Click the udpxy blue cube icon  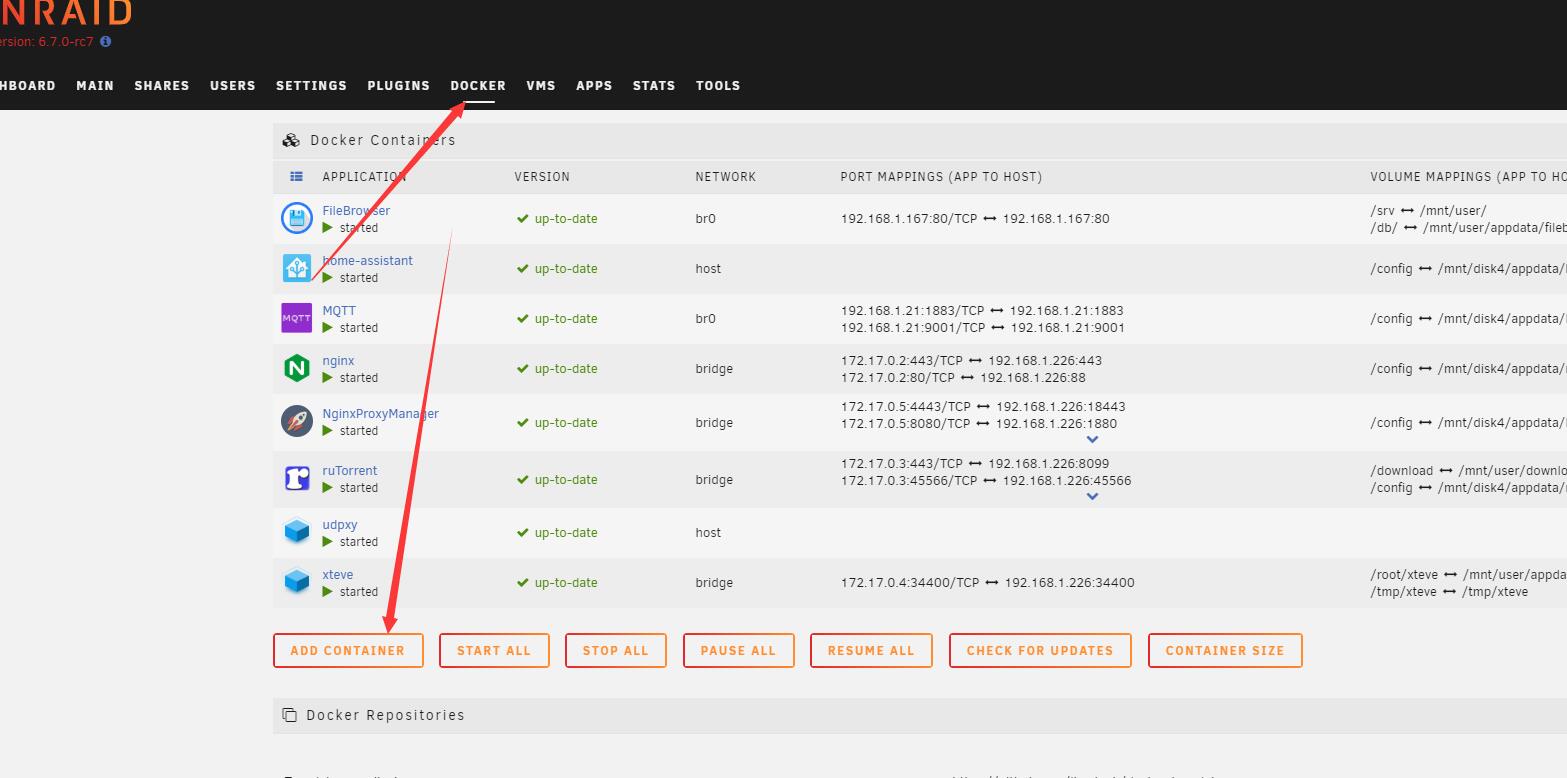click(x=297, y=532)
